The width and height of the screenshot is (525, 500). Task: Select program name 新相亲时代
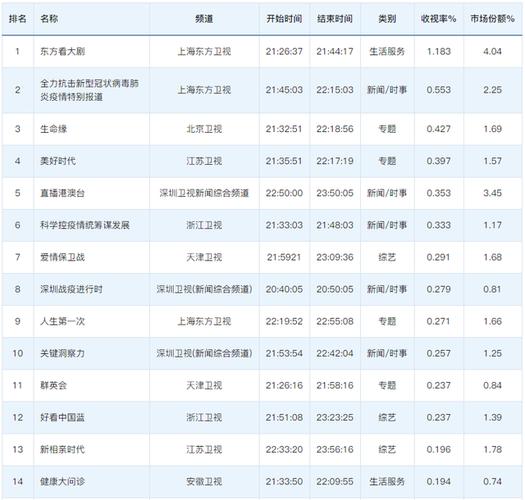(x=63, y=449)
